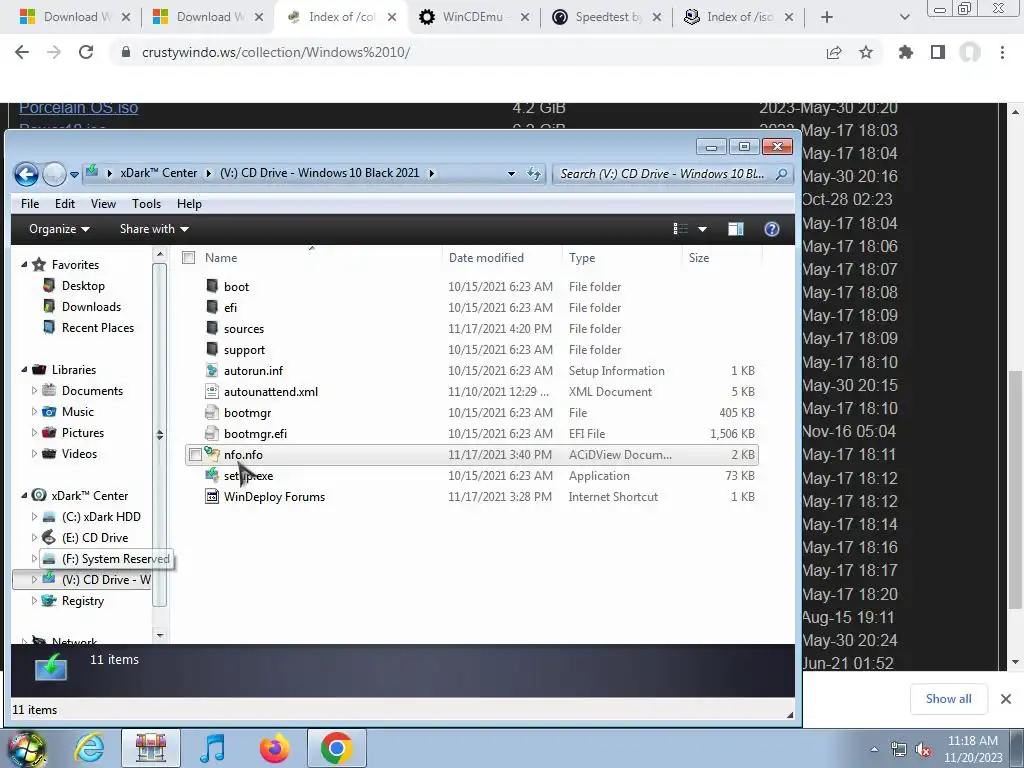This screenshot has width=1024, height=768.
Task: Click the Windows Start orb
Action: coord(26,748)
